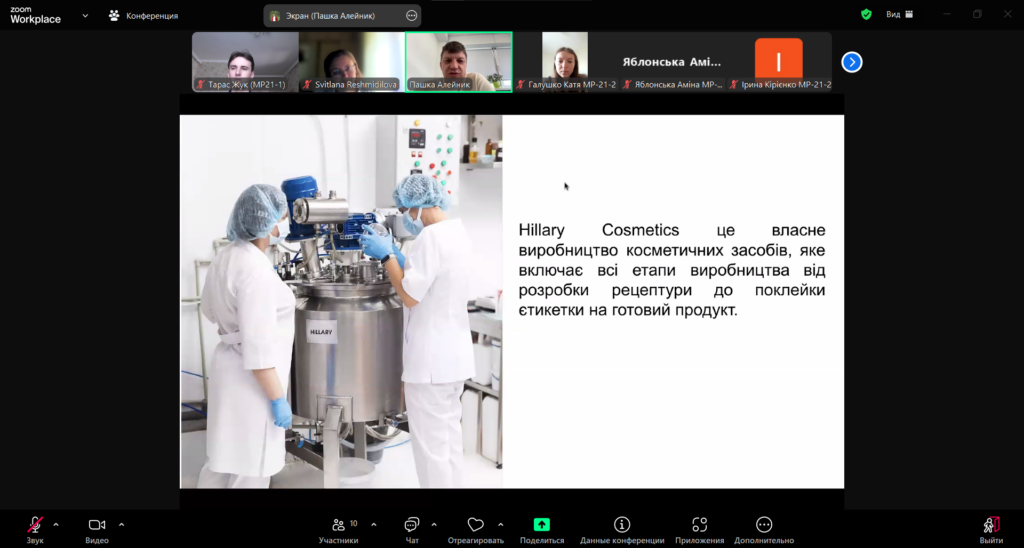
Task: Start sharing with the green Поделиться button
Action: pos(541,526)
